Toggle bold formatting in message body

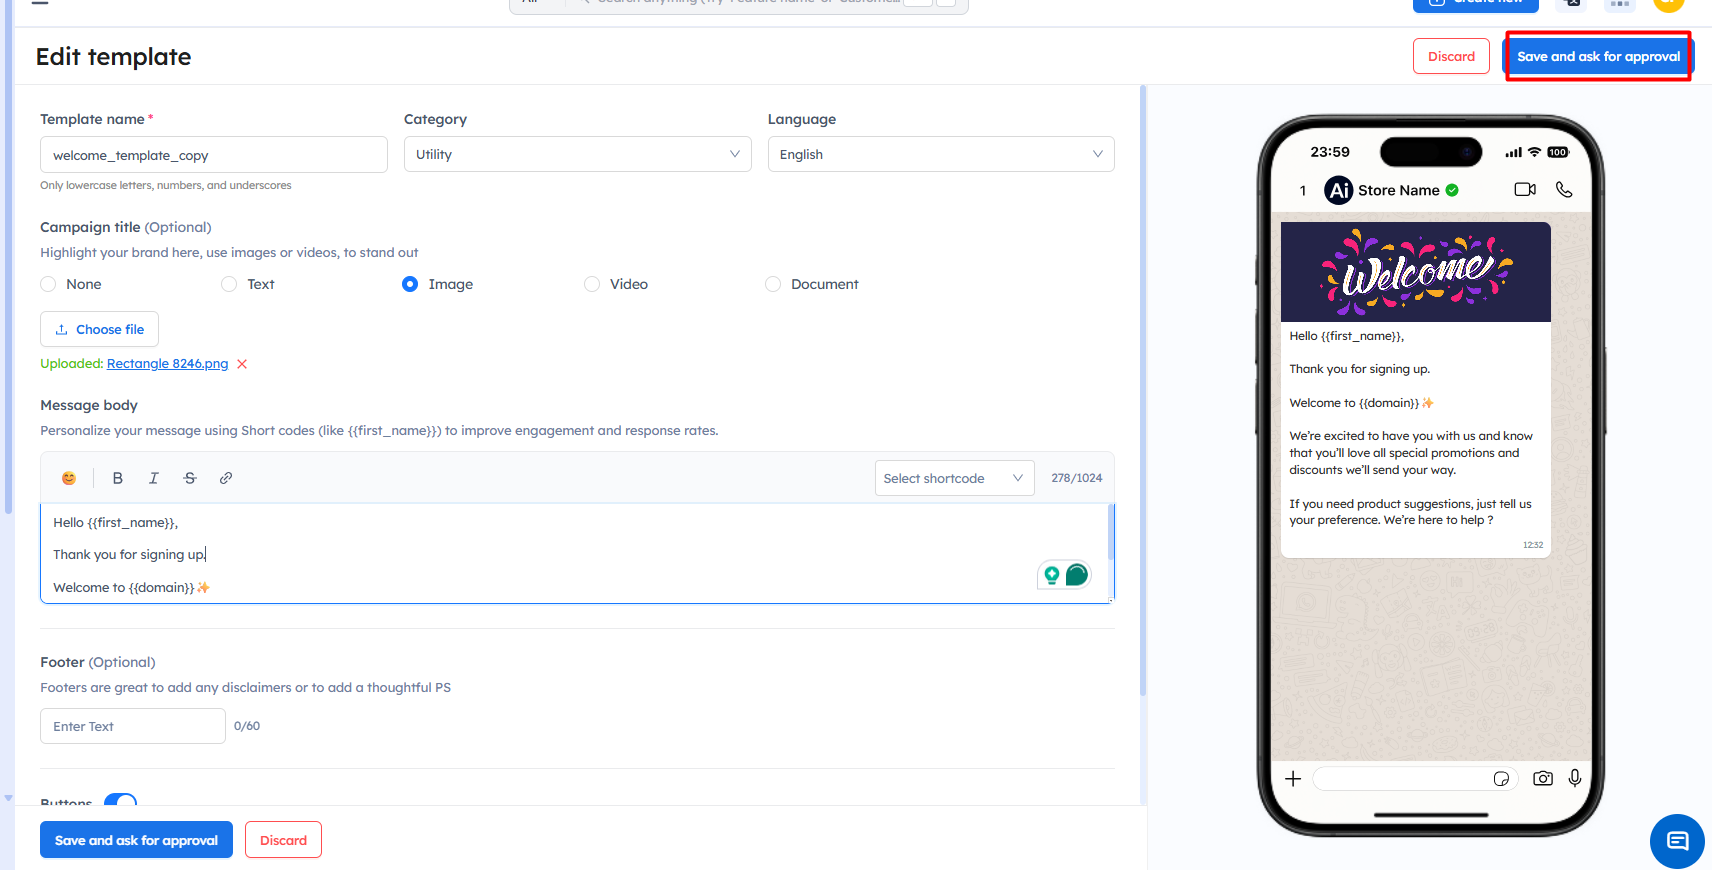118,478
